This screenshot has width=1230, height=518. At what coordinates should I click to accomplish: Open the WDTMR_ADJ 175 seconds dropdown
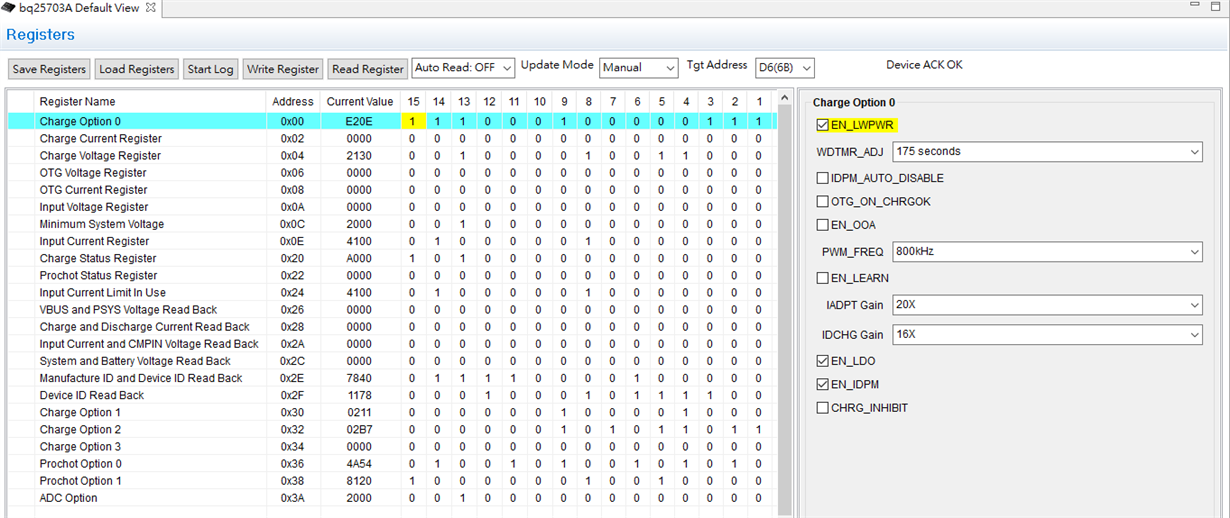point(1047,151)
